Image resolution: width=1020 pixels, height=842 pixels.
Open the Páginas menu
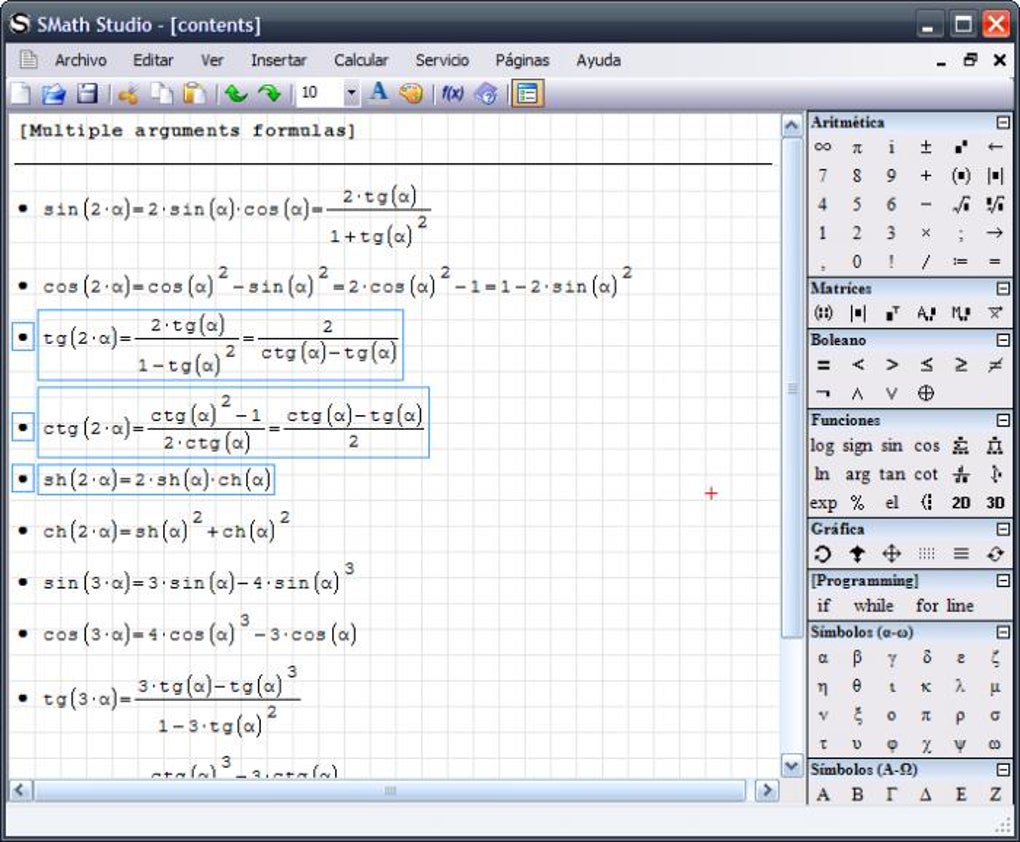coord(522,60)
